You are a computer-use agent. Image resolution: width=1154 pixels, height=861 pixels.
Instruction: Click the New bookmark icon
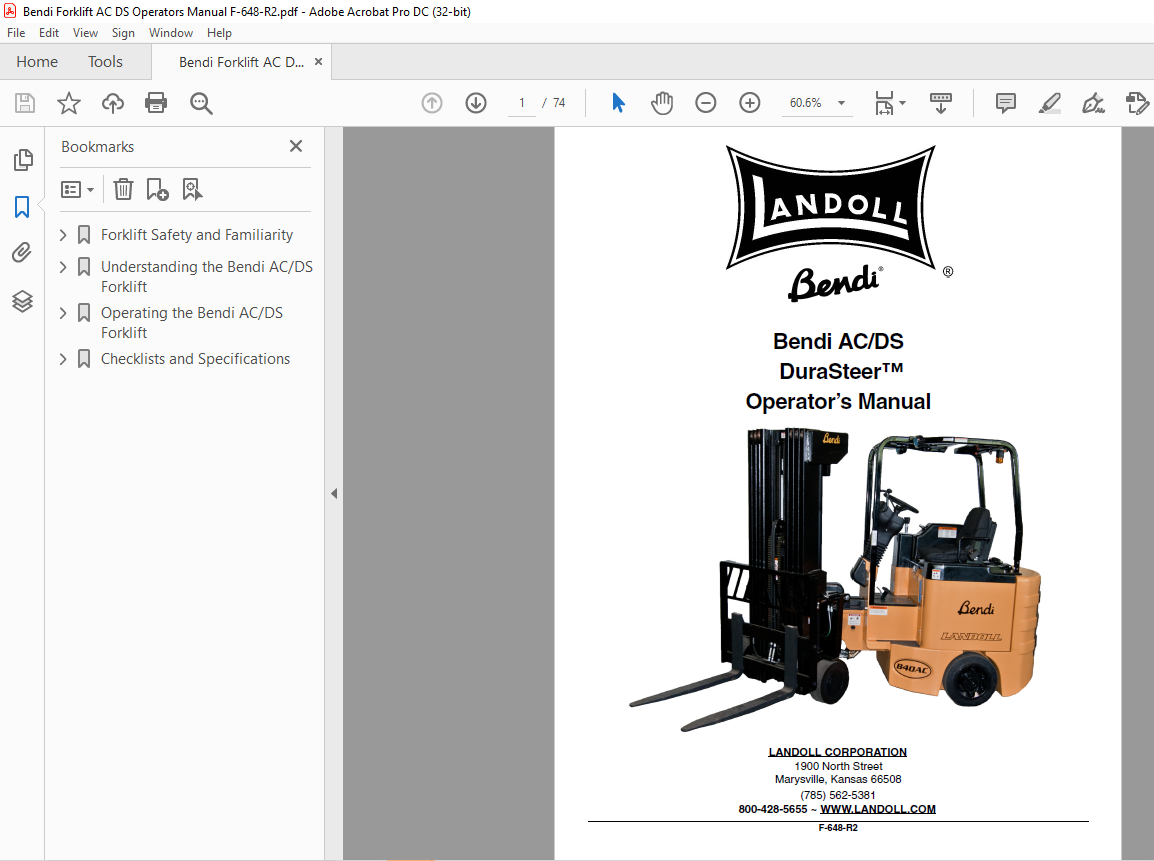157,190
